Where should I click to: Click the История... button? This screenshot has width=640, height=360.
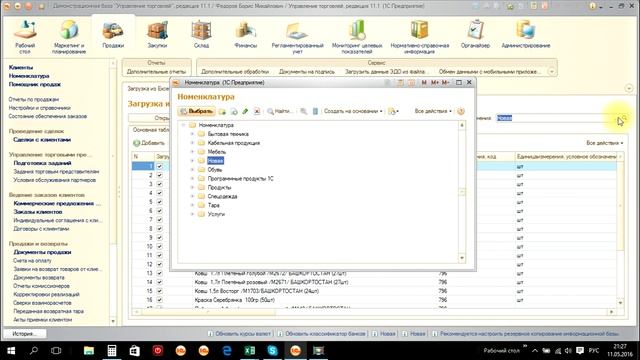pos(24,333)
